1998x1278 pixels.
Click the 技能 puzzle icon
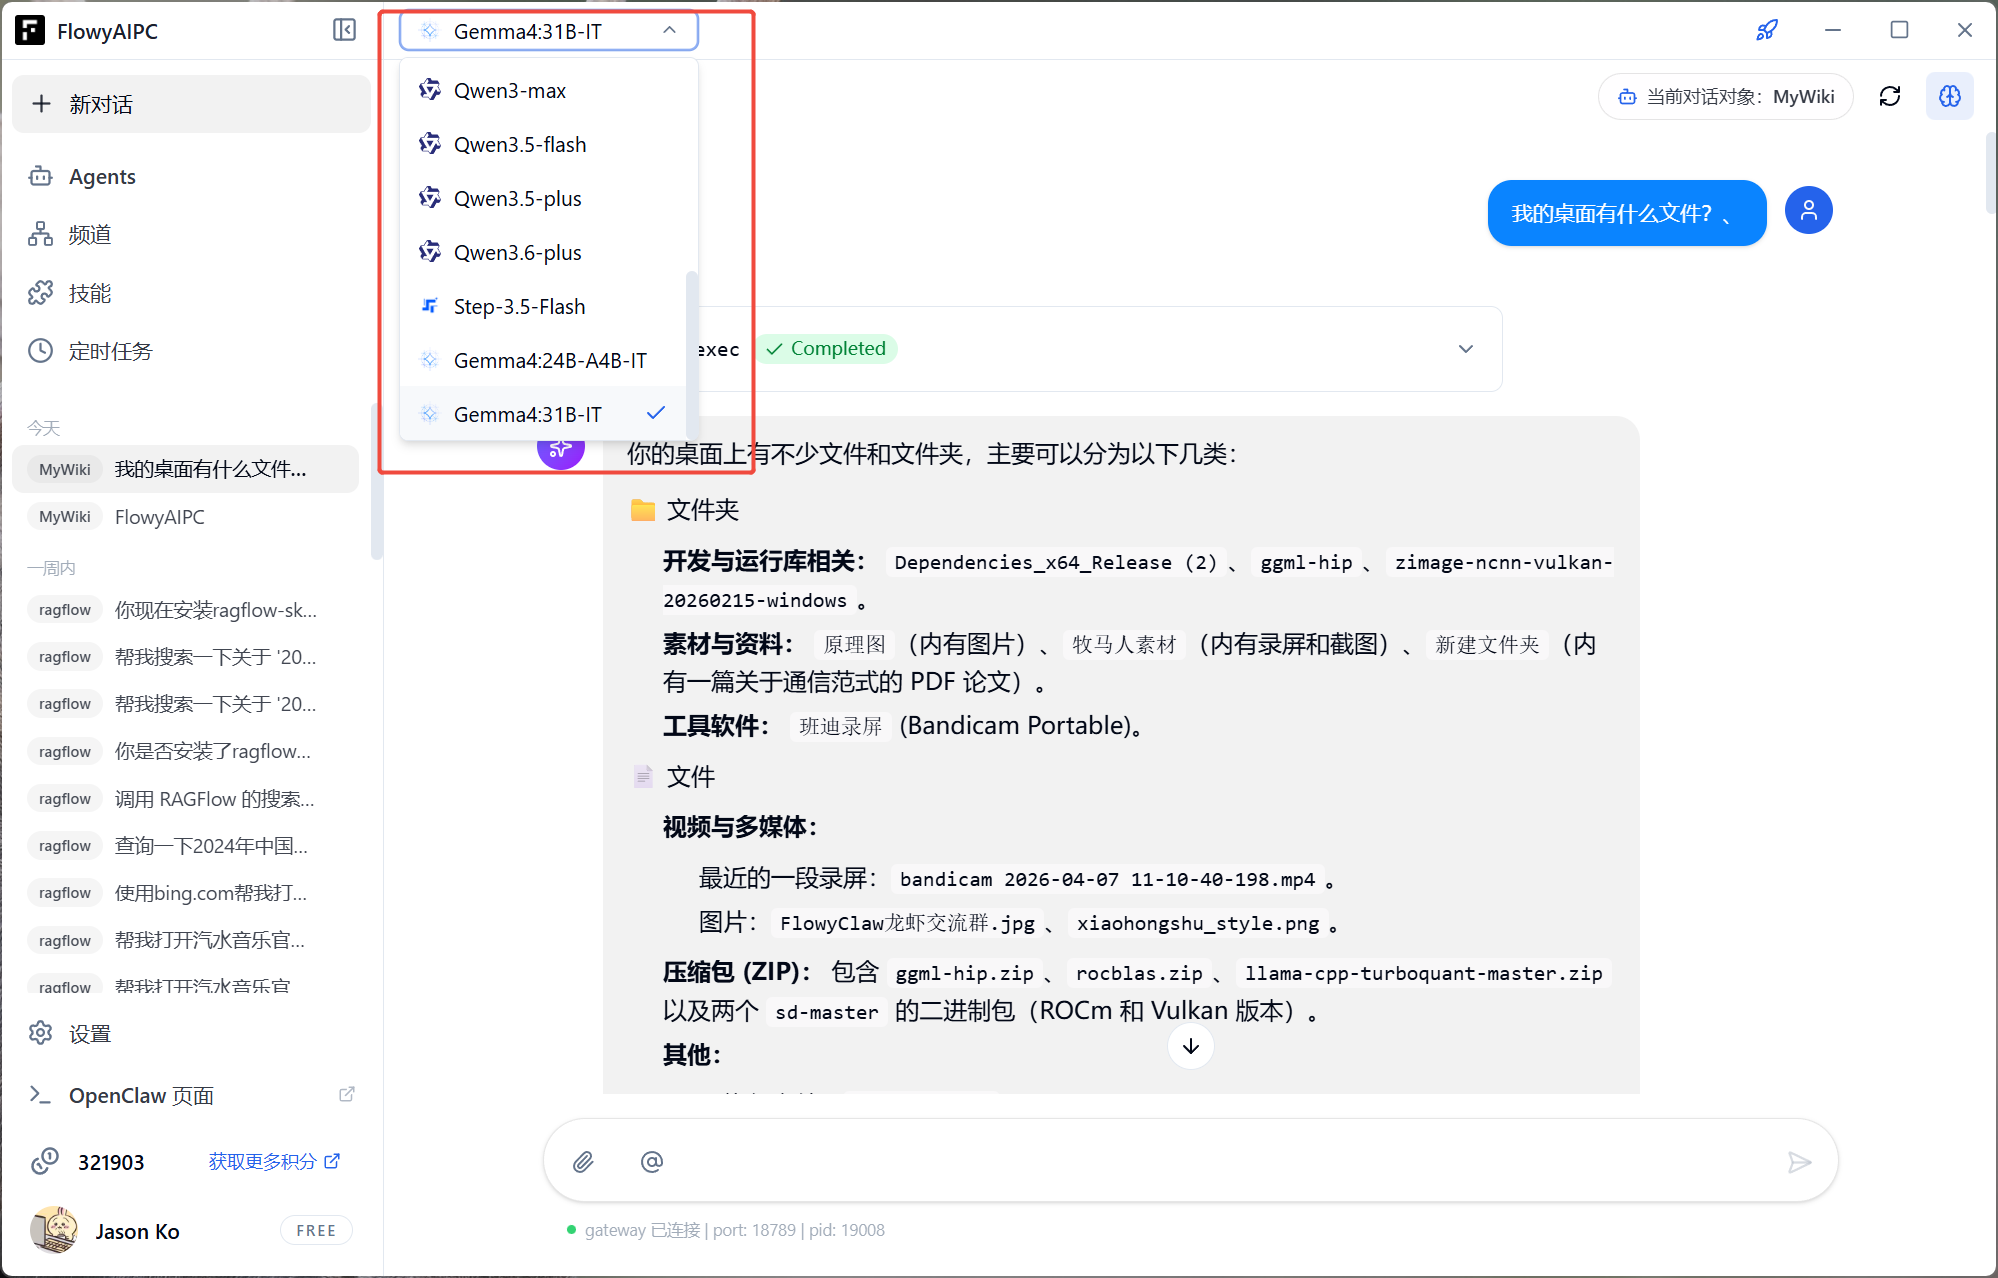click(x=40, y=292)
